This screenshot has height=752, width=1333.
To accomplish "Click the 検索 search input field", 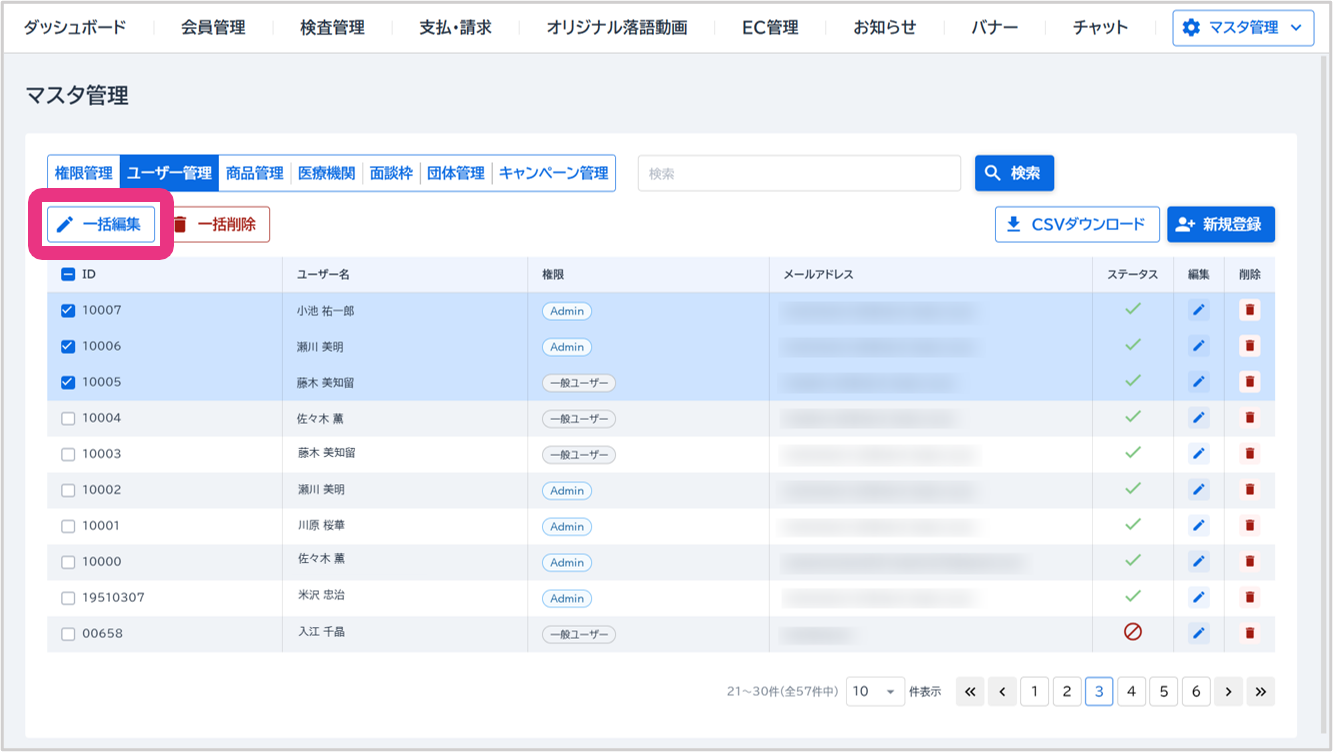I will [798, 173].
